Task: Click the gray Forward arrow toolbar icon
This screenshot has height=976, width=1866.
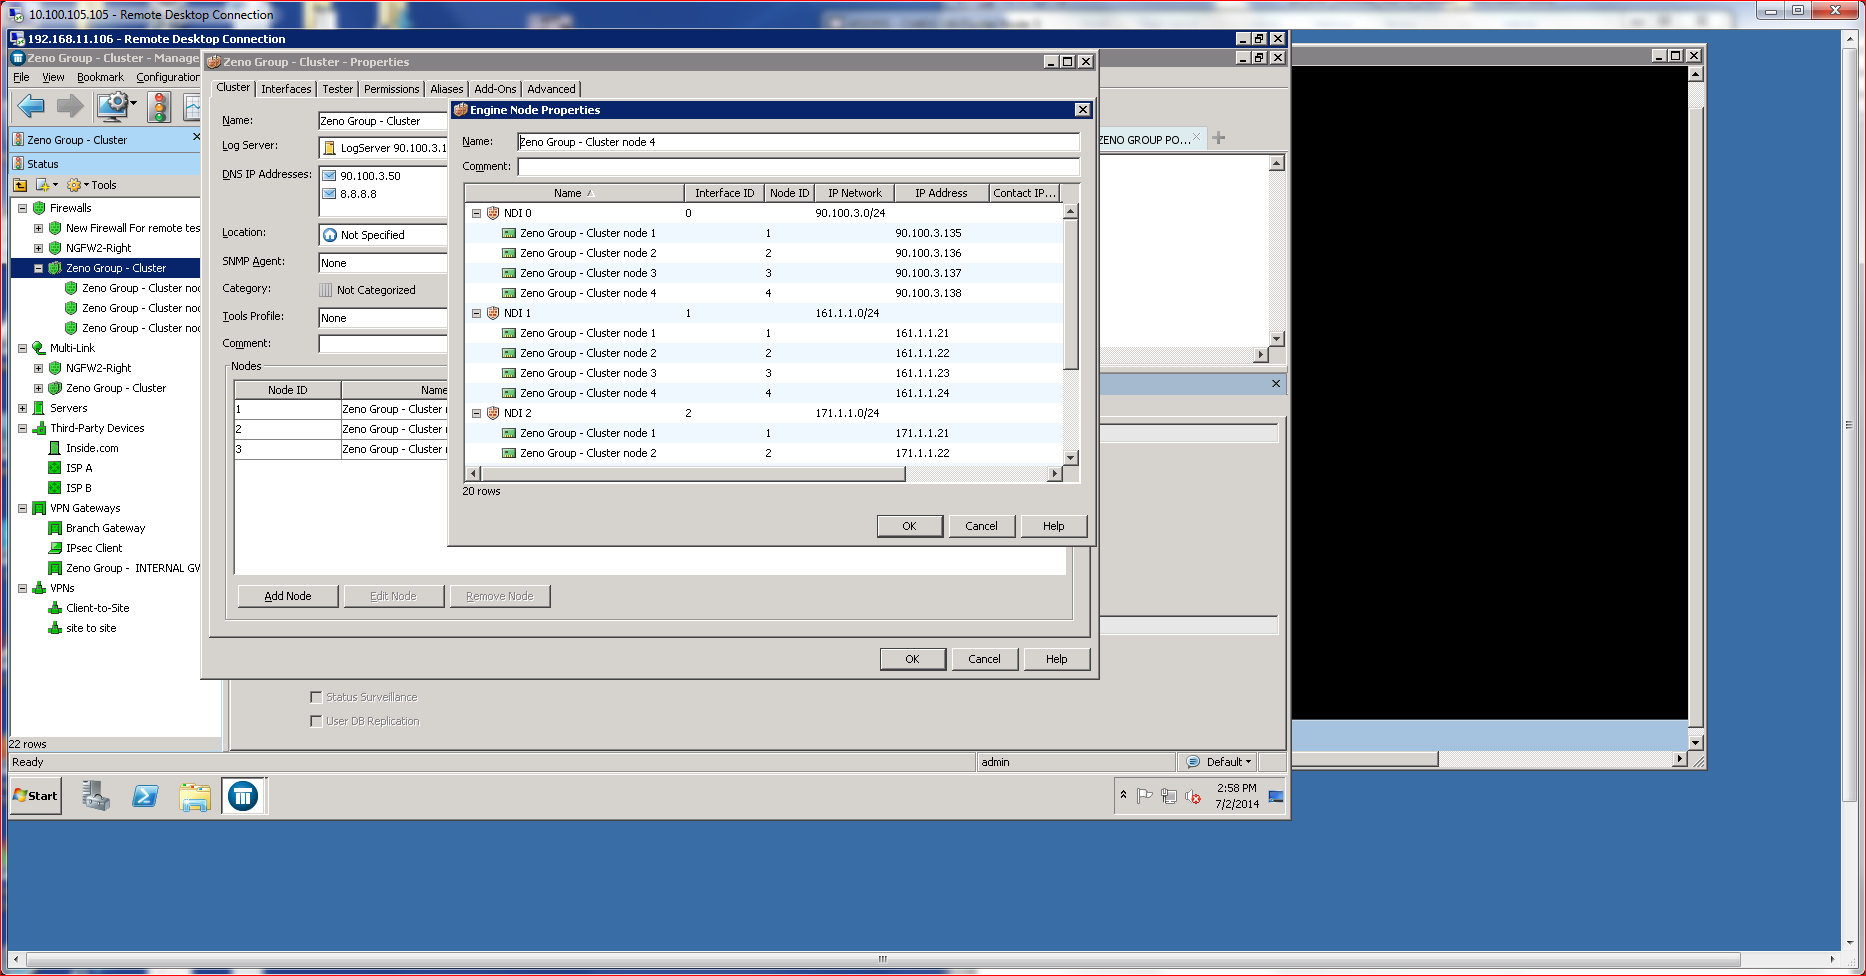Action: coord(70,105)
